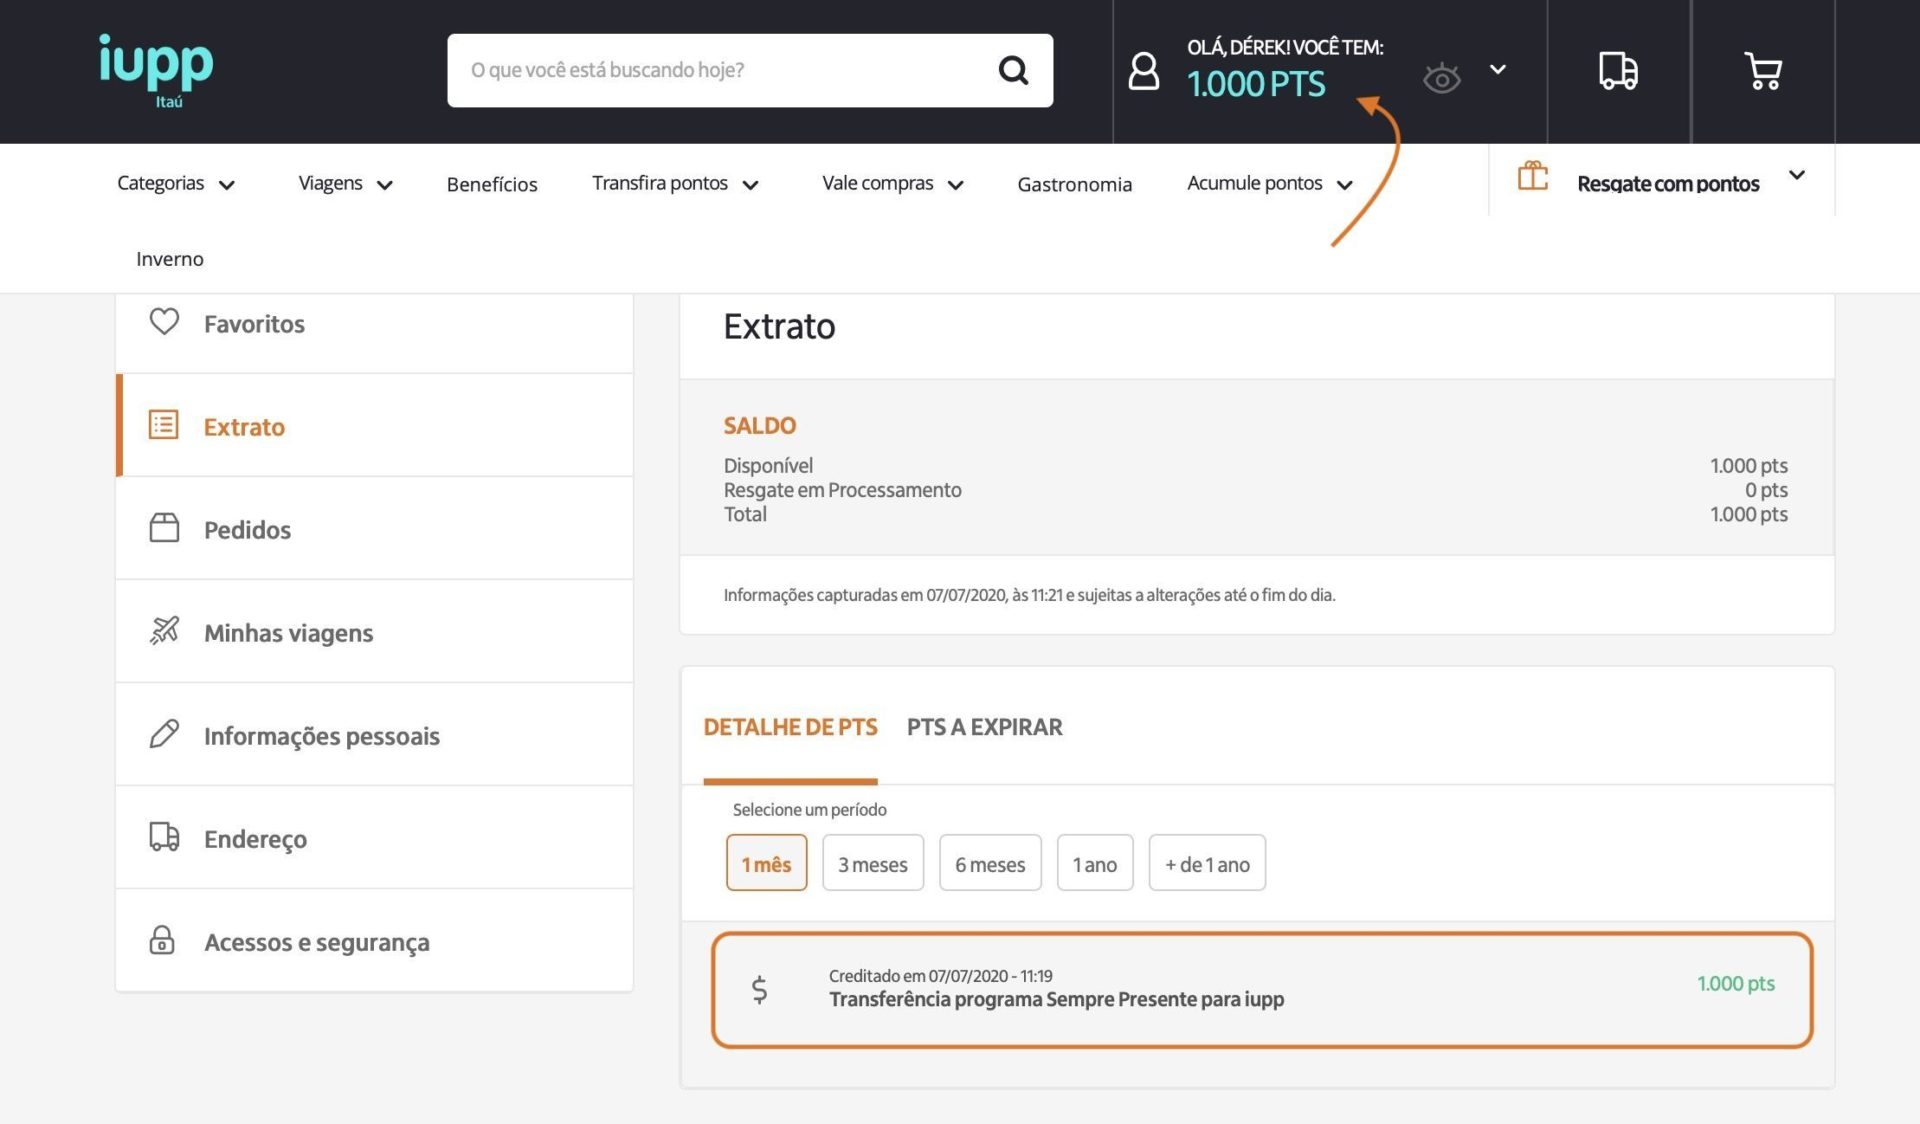The height and width of the screenshot is (1124, 1920).
Task: Select the 6 meses period
Action: [x=990, y=863]
